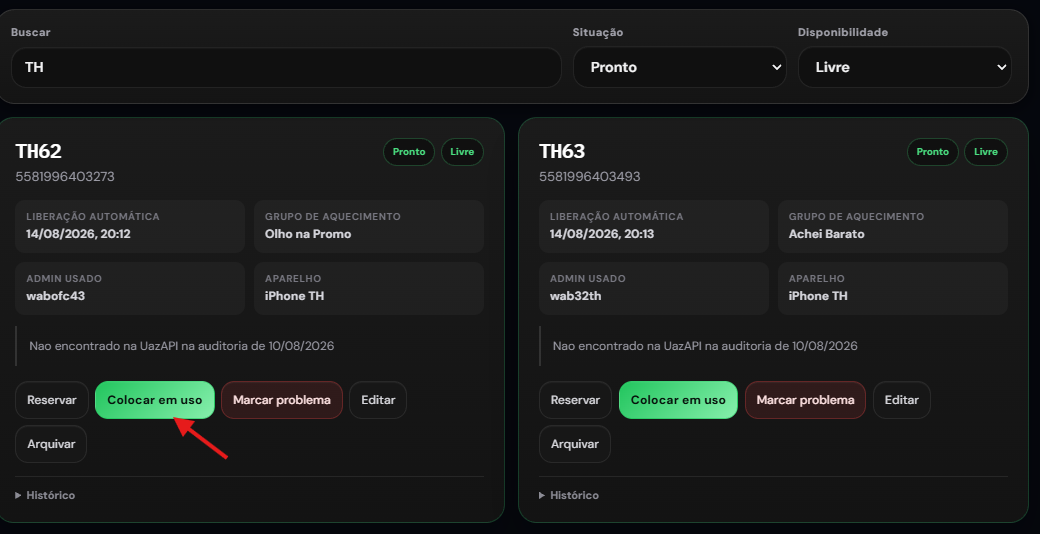The image size is (1040, 534).
Task: Click the UazAPI audit note on TH63
Action: [705, 346]
